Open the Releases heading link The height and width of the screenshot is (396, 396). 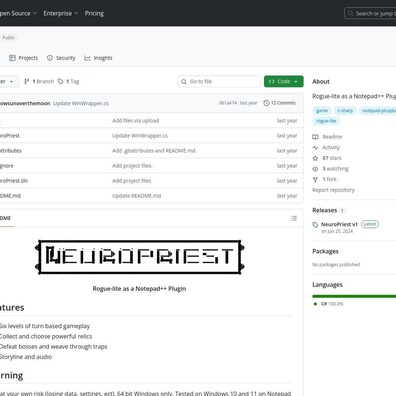(324, 210)
